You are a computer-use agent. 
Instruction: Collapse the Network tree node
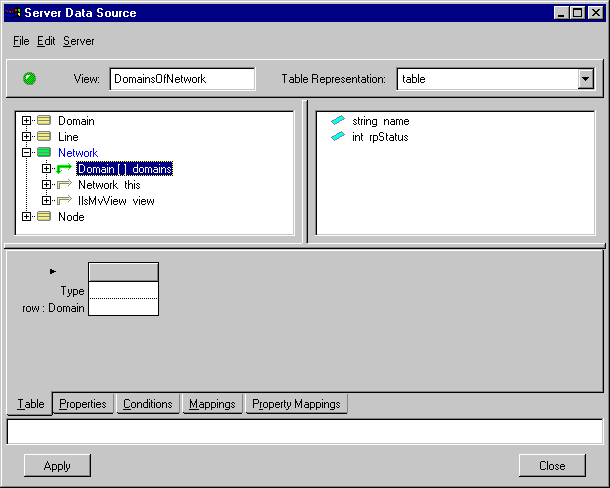pos(27,153)
